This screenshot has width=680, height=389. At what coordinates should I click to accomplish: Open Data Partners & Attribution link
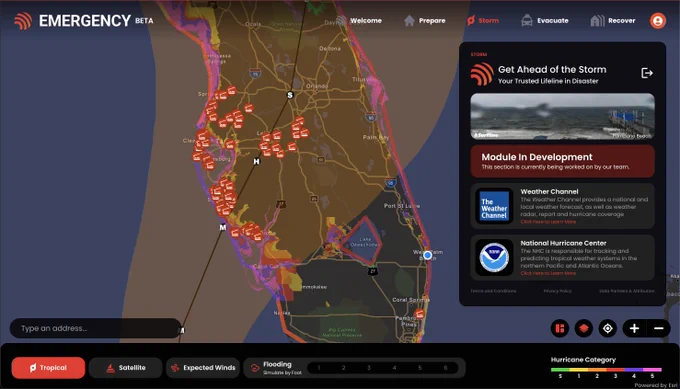(627, 291)
